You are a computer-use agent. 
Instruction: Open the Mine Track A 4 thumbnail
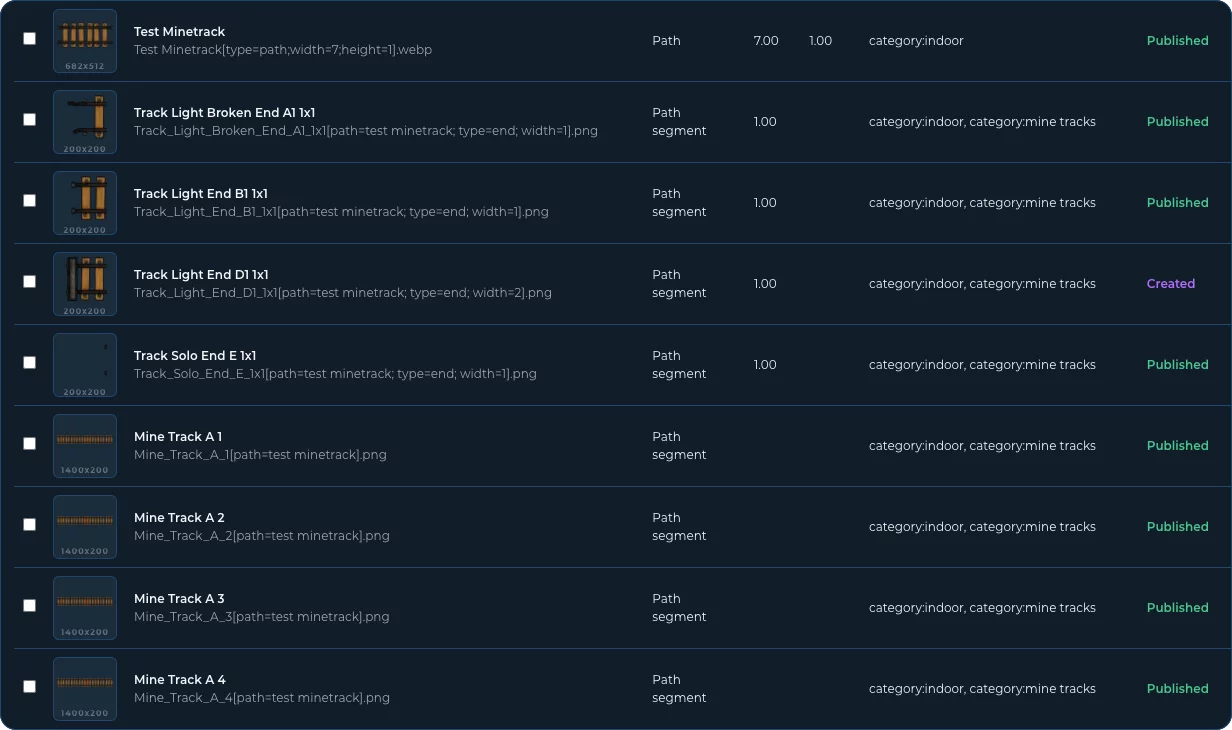point(85,689)
